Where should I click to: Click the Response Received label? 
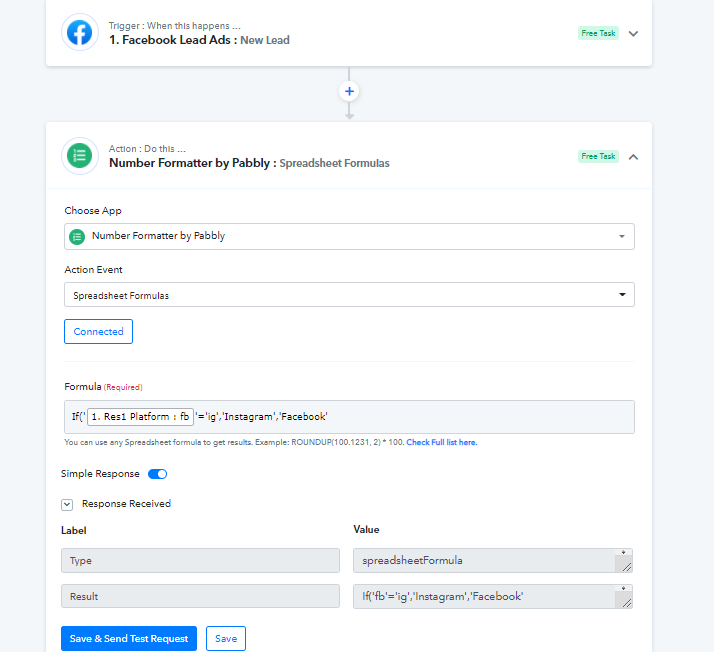126,504
